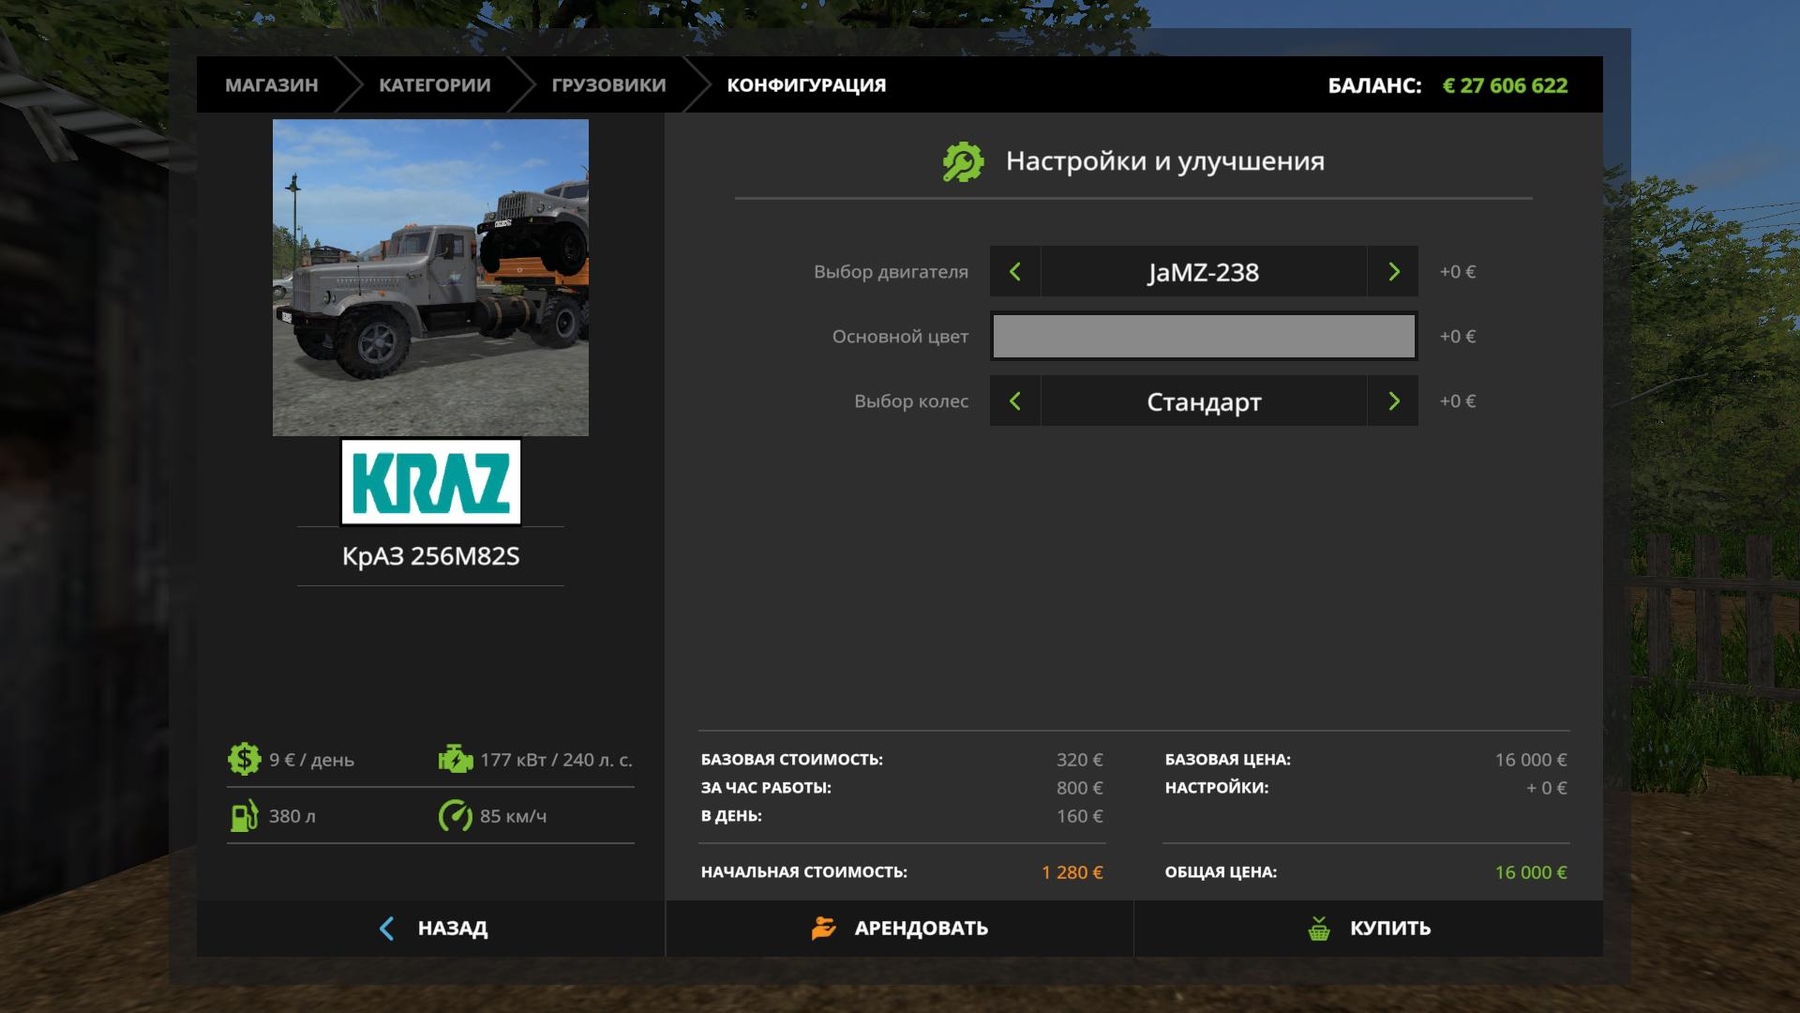Click the KrAZ truck preview image
Screen dimensions: 1800x1013
(x=430, y=277)
